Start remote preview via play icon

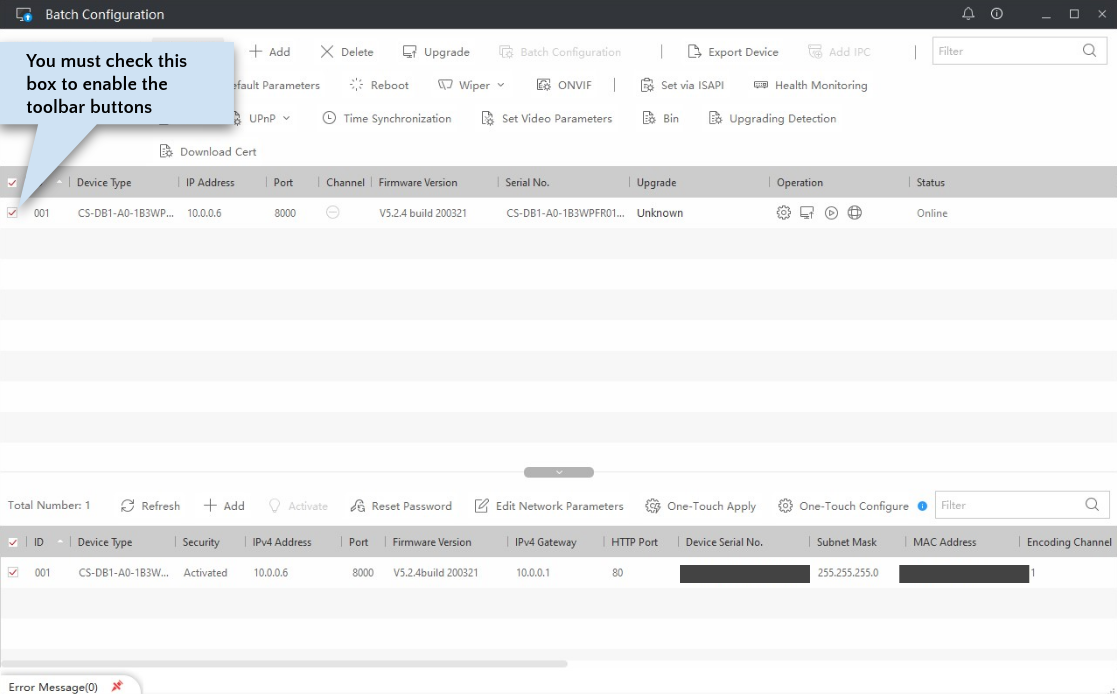[x=830, y=212]
